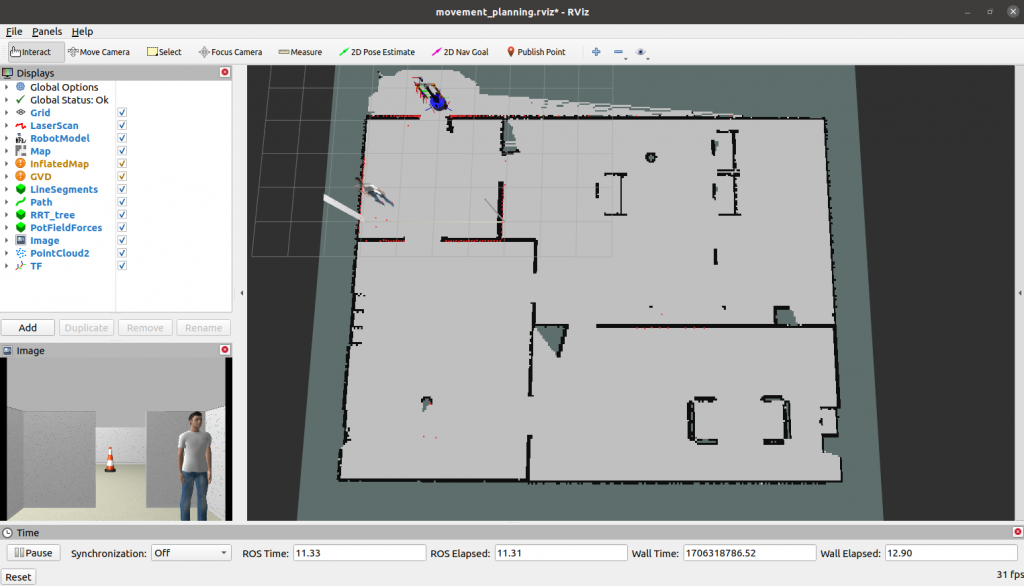
Task: Click the RobotModel display icon
Action: click(x=20, y=138)
